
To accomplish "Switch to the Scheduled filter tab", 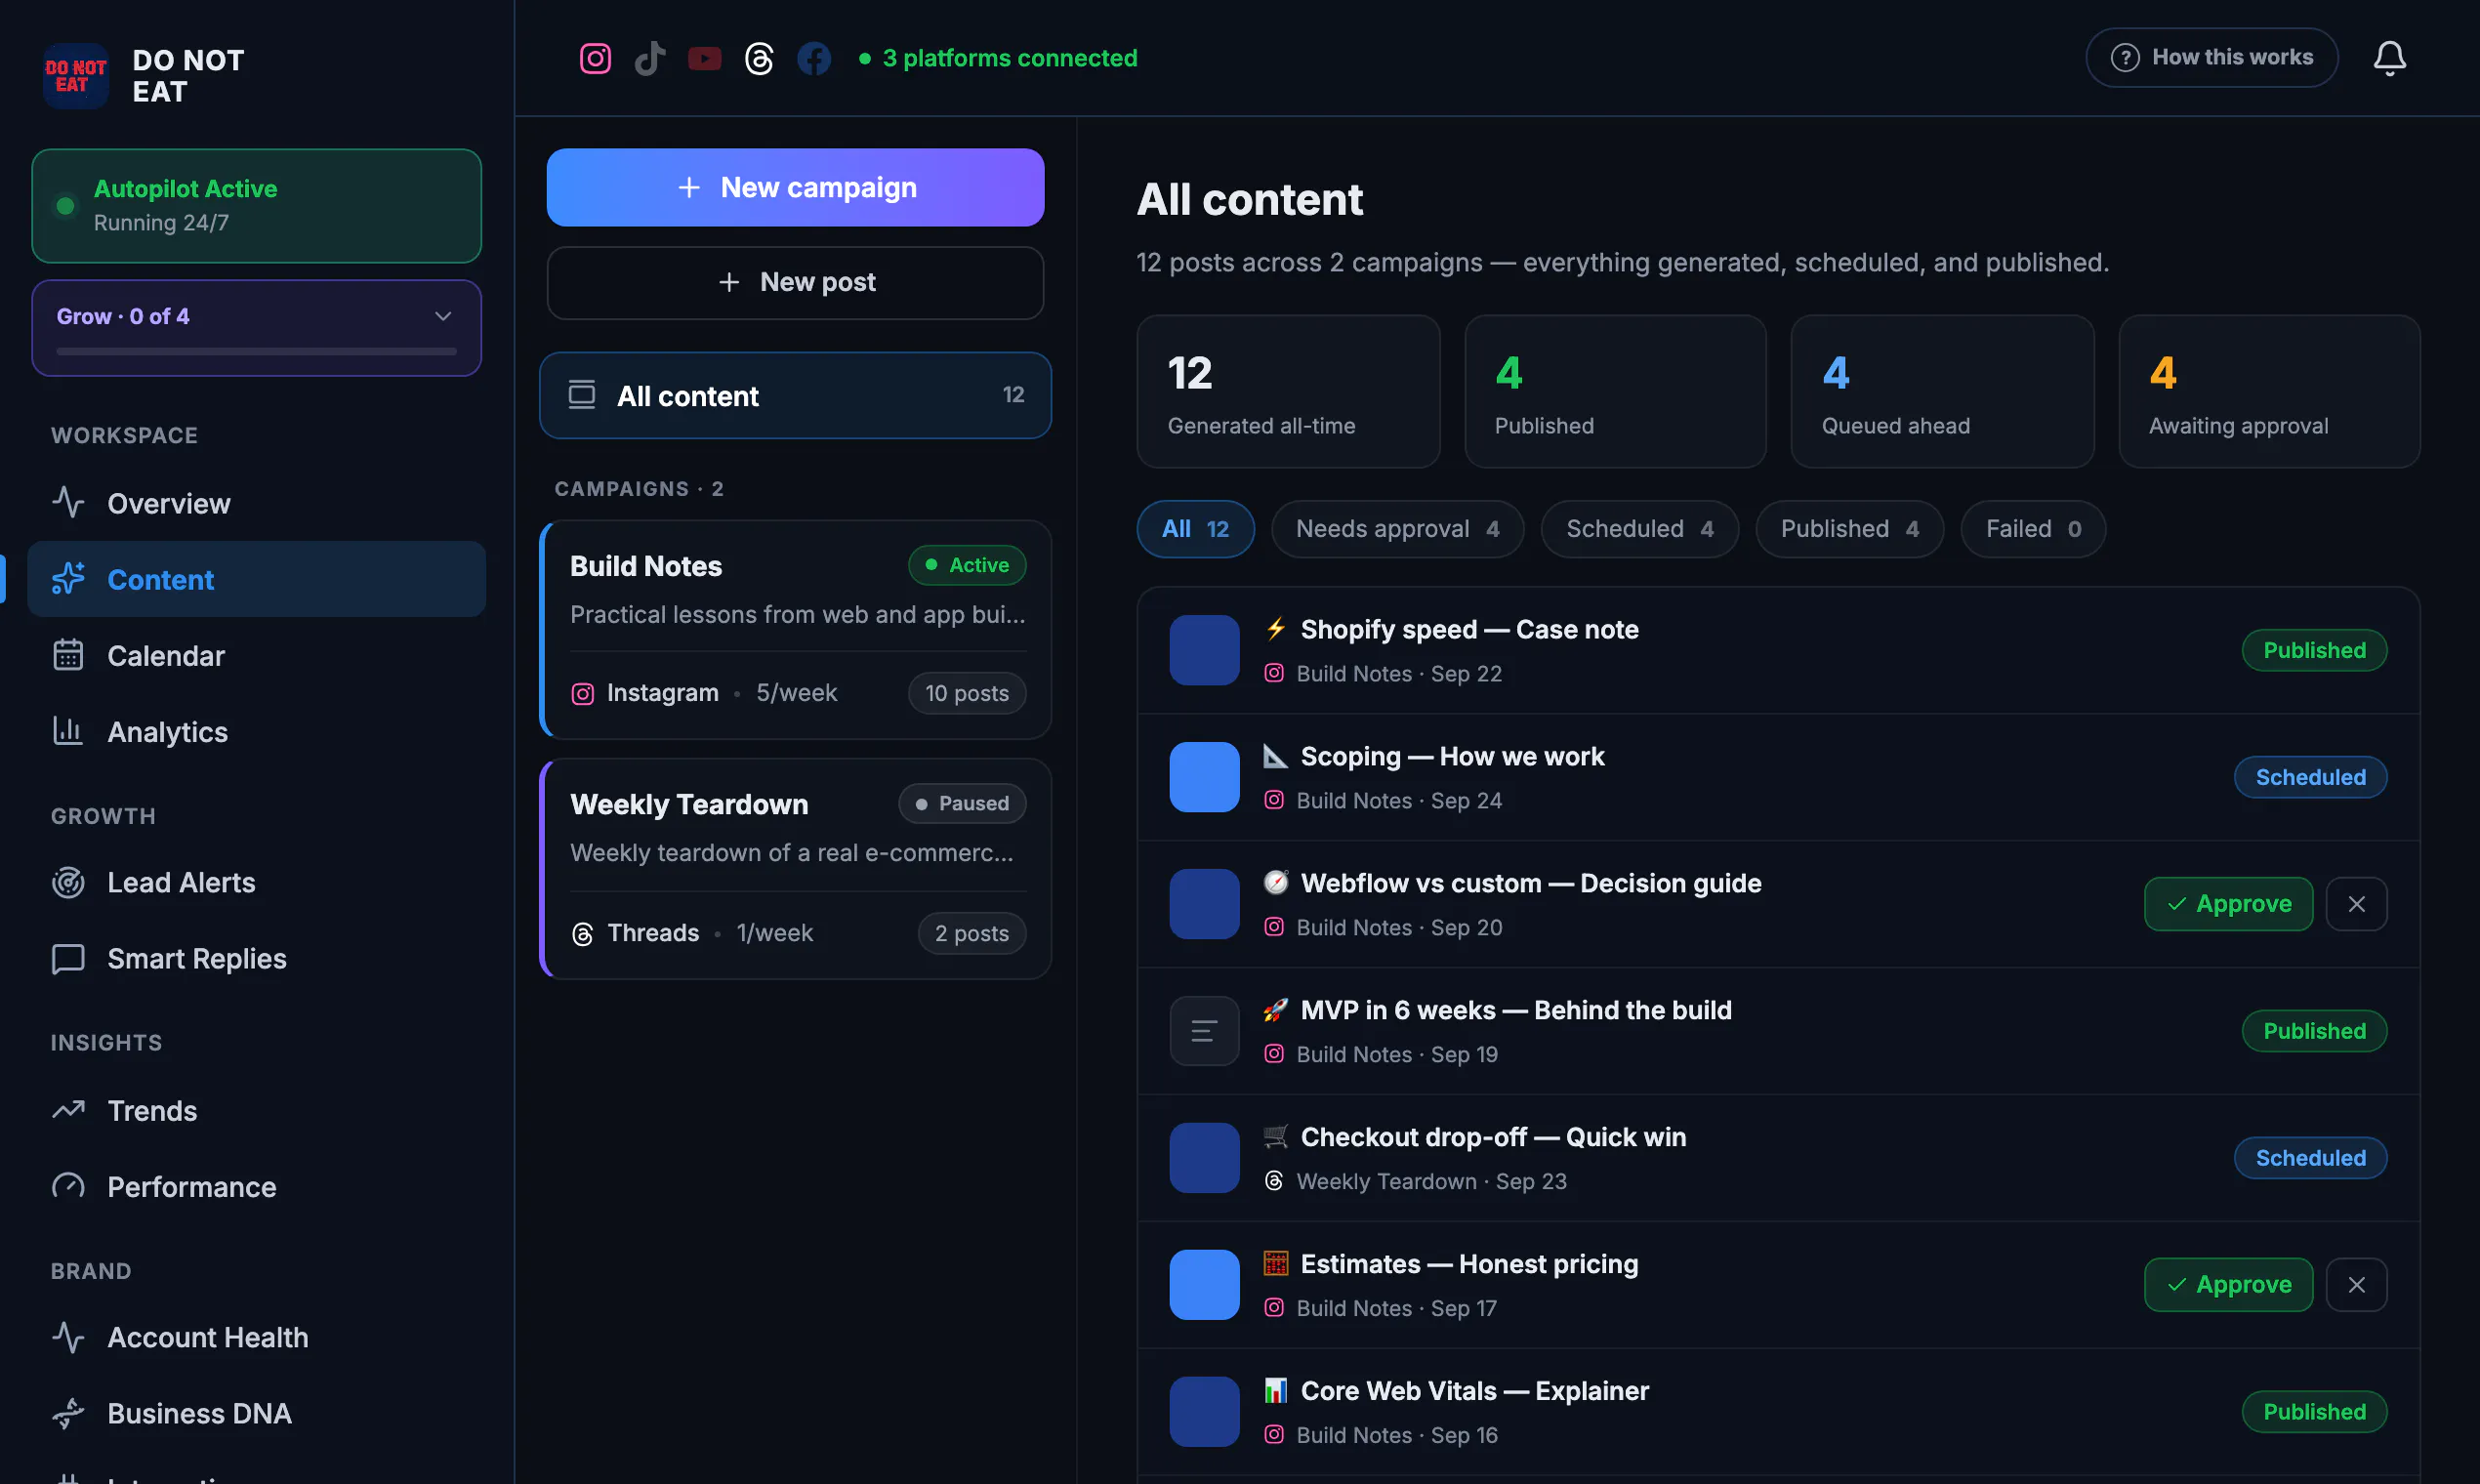I will click(x=1639, y=529).
